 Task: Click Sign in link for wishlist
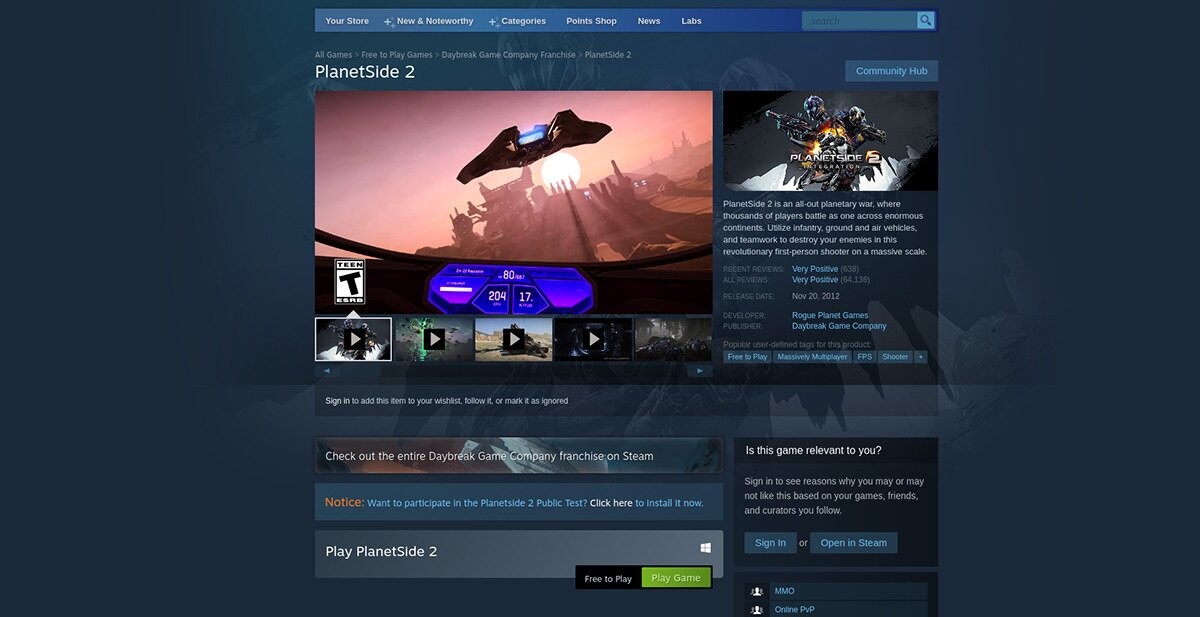[337, 401]
